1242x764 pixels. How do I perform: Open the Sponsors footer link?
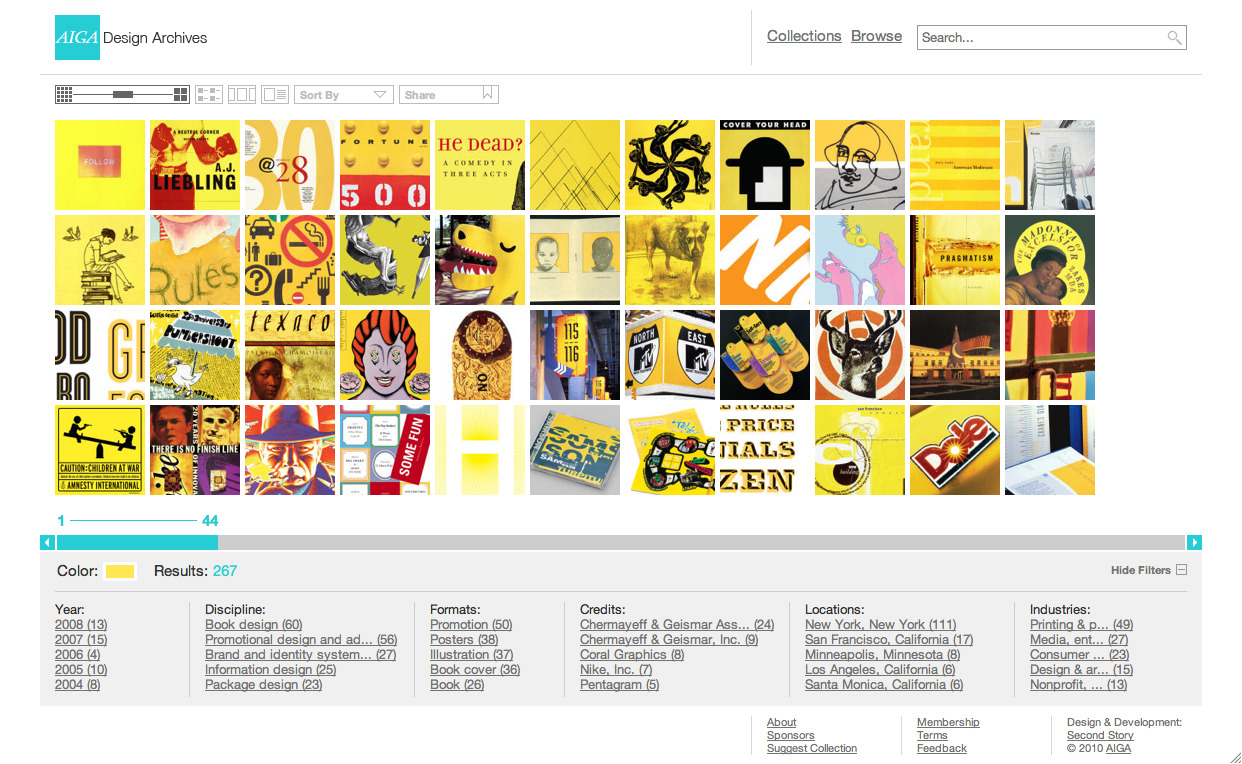click(791, 735)
